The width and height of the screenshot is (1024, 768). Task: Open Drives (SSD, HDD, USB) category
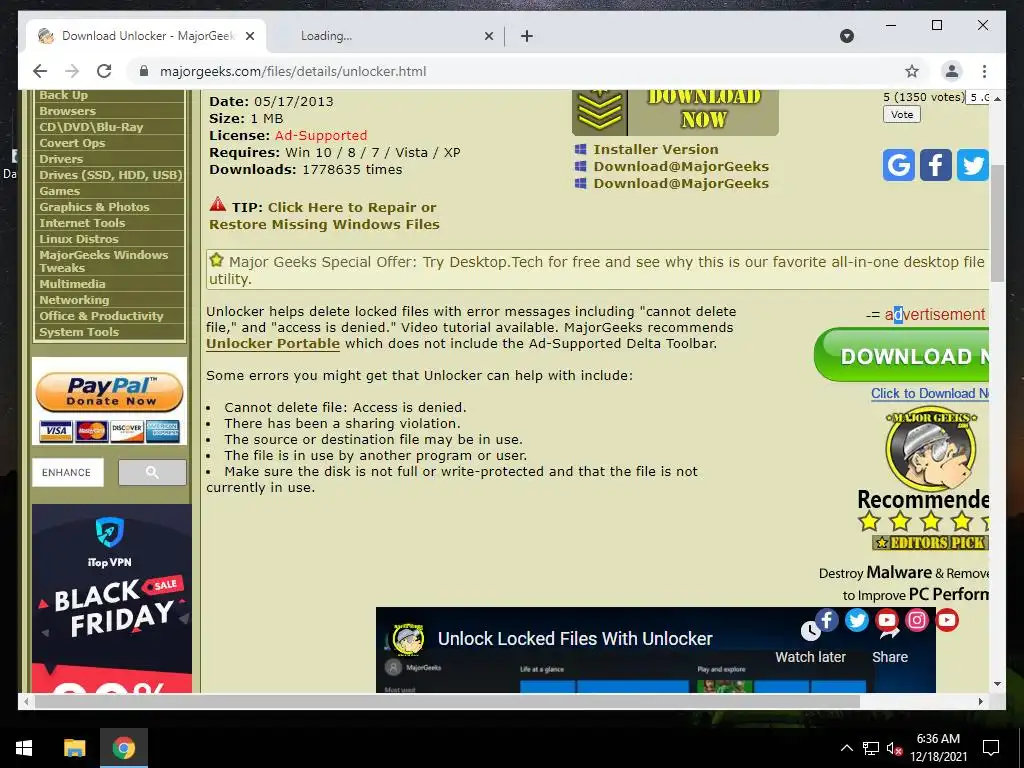[110, 175]
